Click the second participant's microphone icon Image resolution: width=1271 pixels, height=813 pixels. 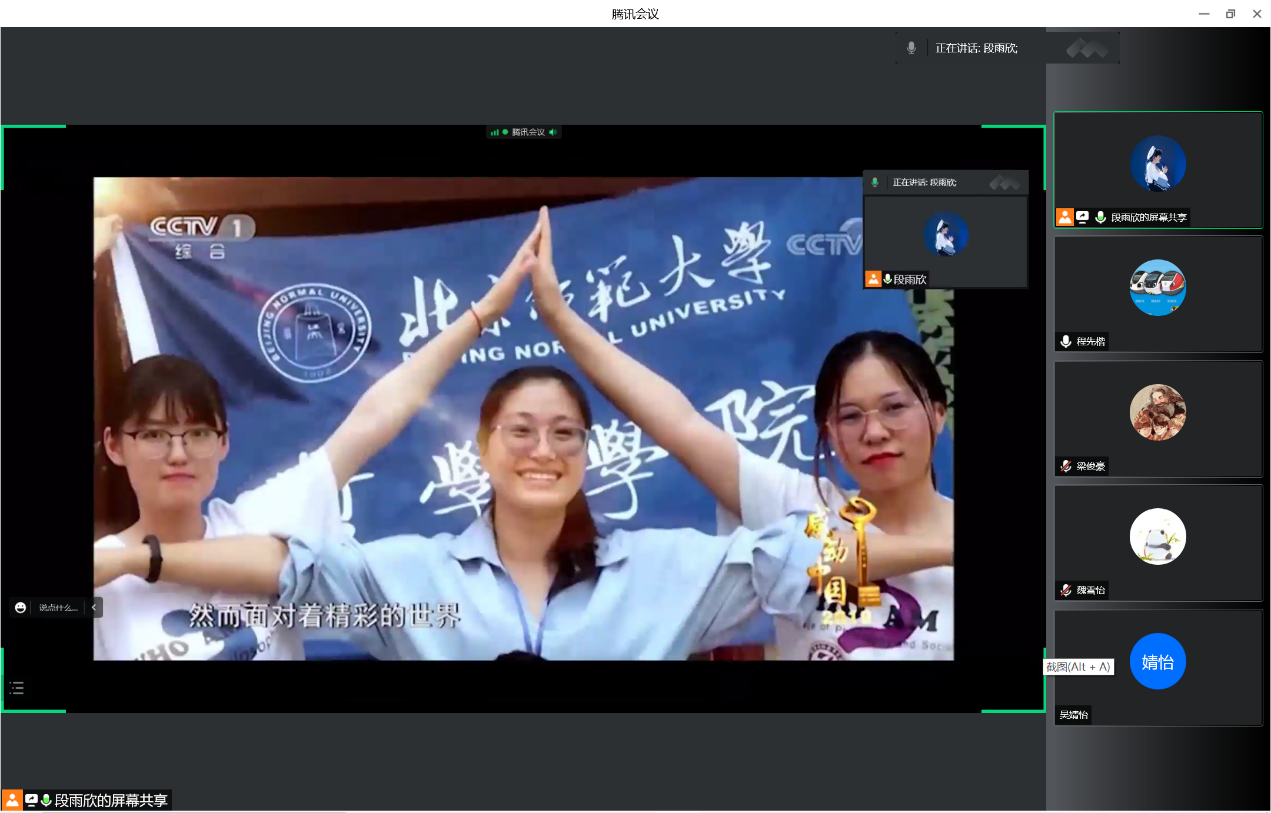1066,342
